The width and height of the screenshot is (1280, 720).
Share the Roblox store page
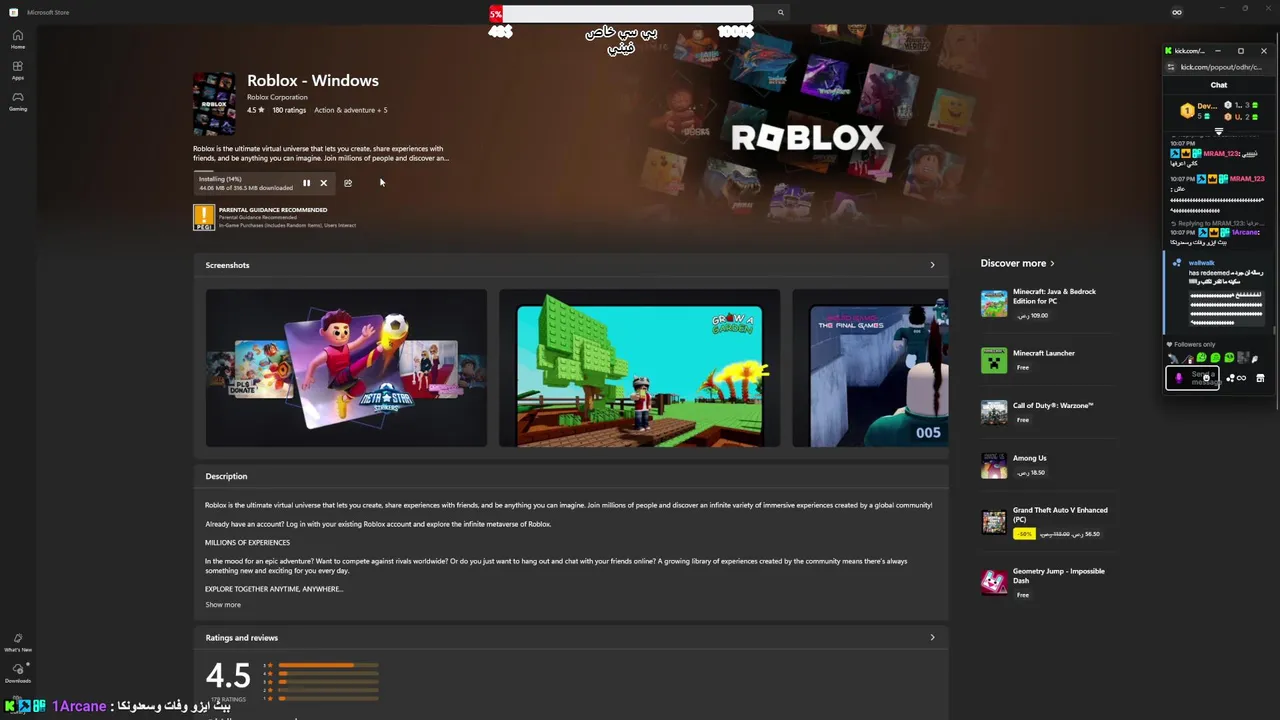(x=348, y=183)
